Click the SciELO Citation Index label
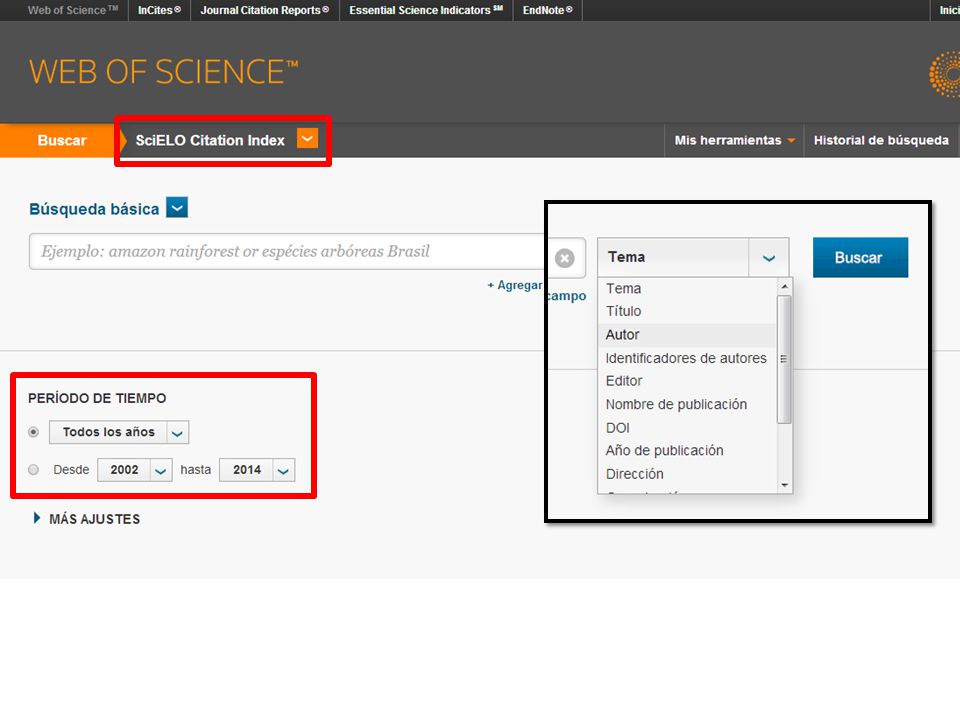 210,140
